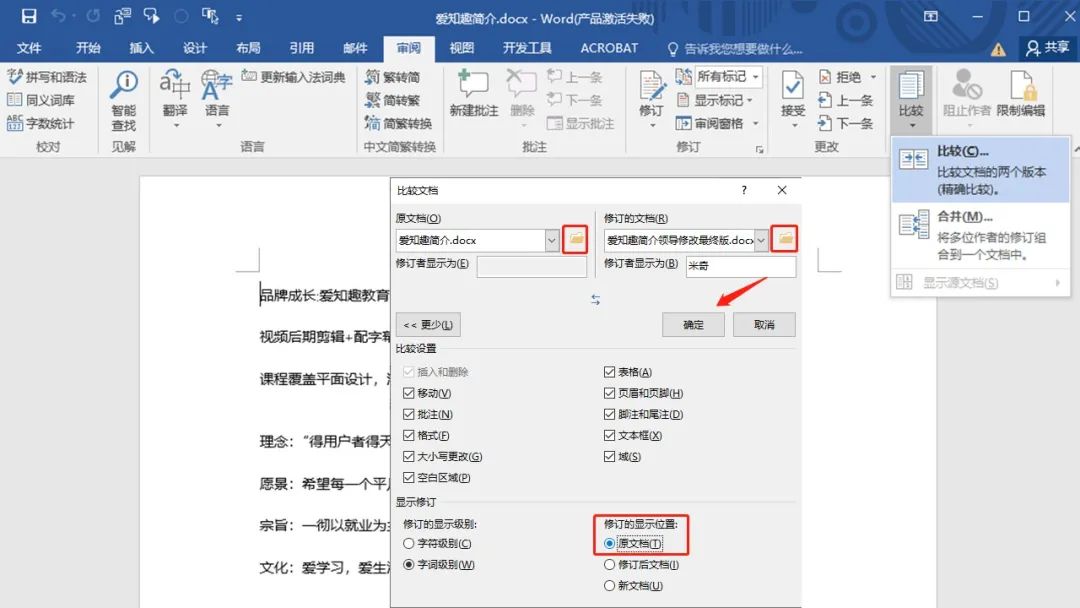
Task: Browse for the 修订的文档 file with folder icon
Action: (x=785, y=239)
